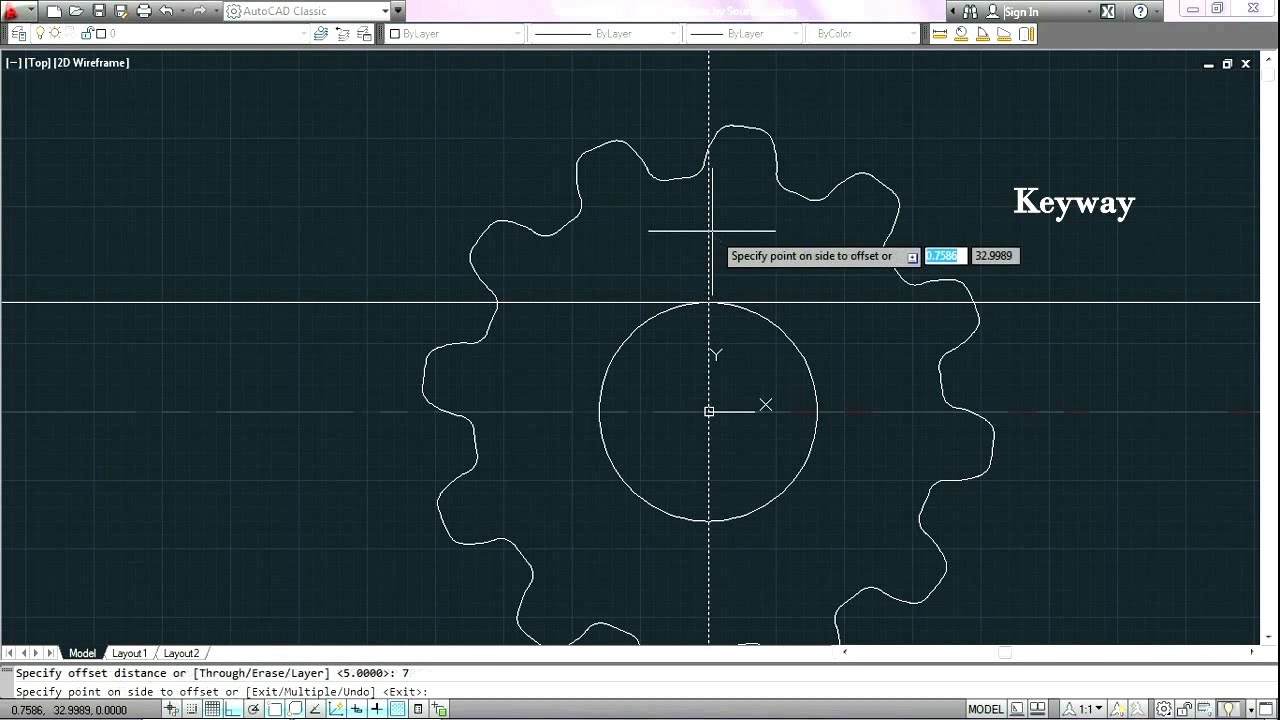Undo the last offset action
This screenshot has width=1280, height=720.
coord(168,11)
